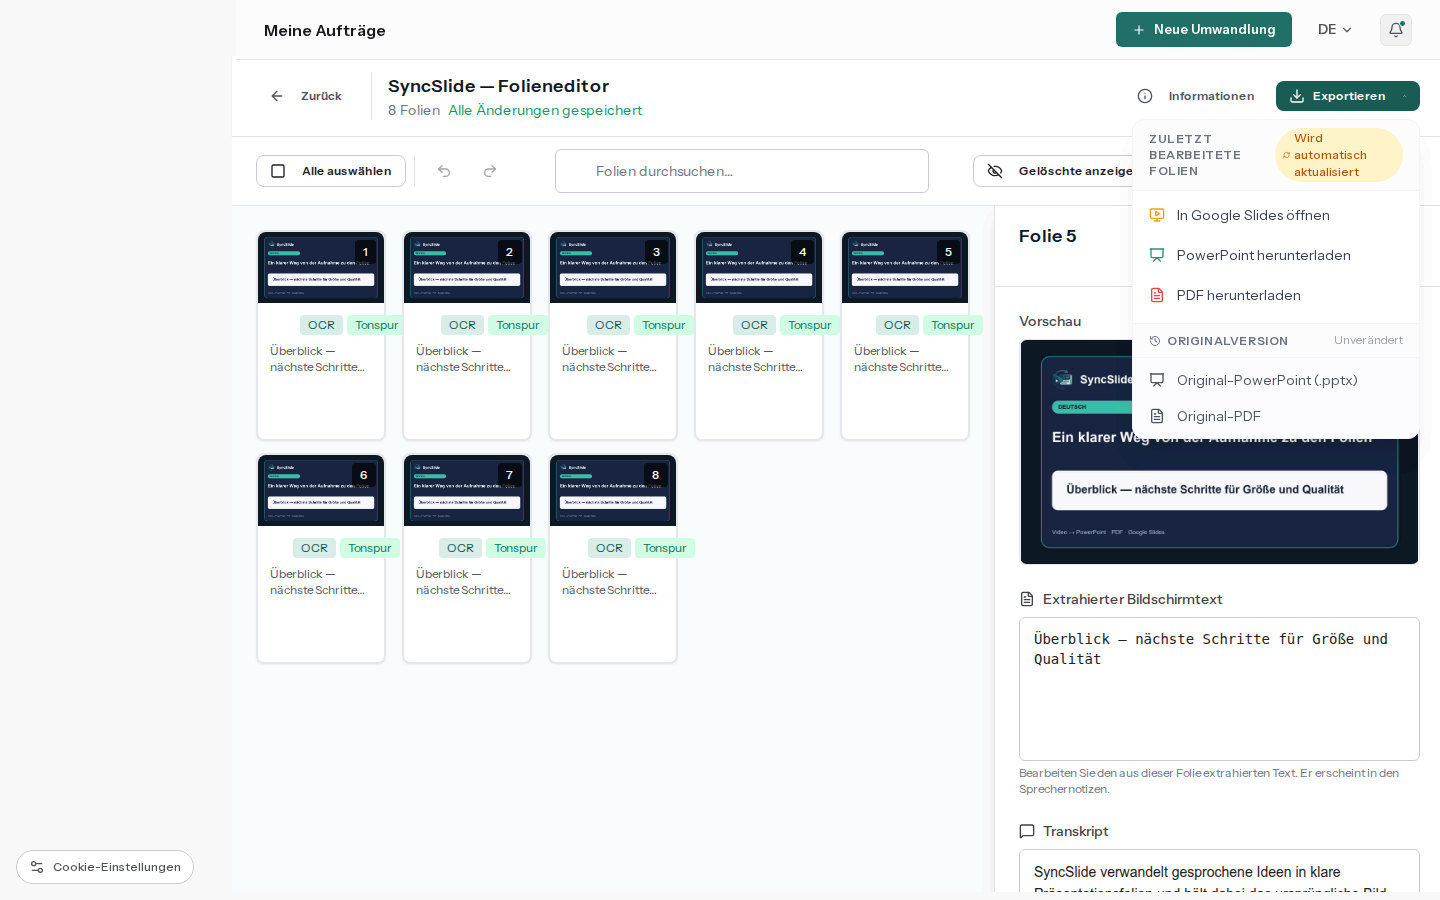Toggle Gelöschte anzeigen visibility

click(x=1053, y=171)
